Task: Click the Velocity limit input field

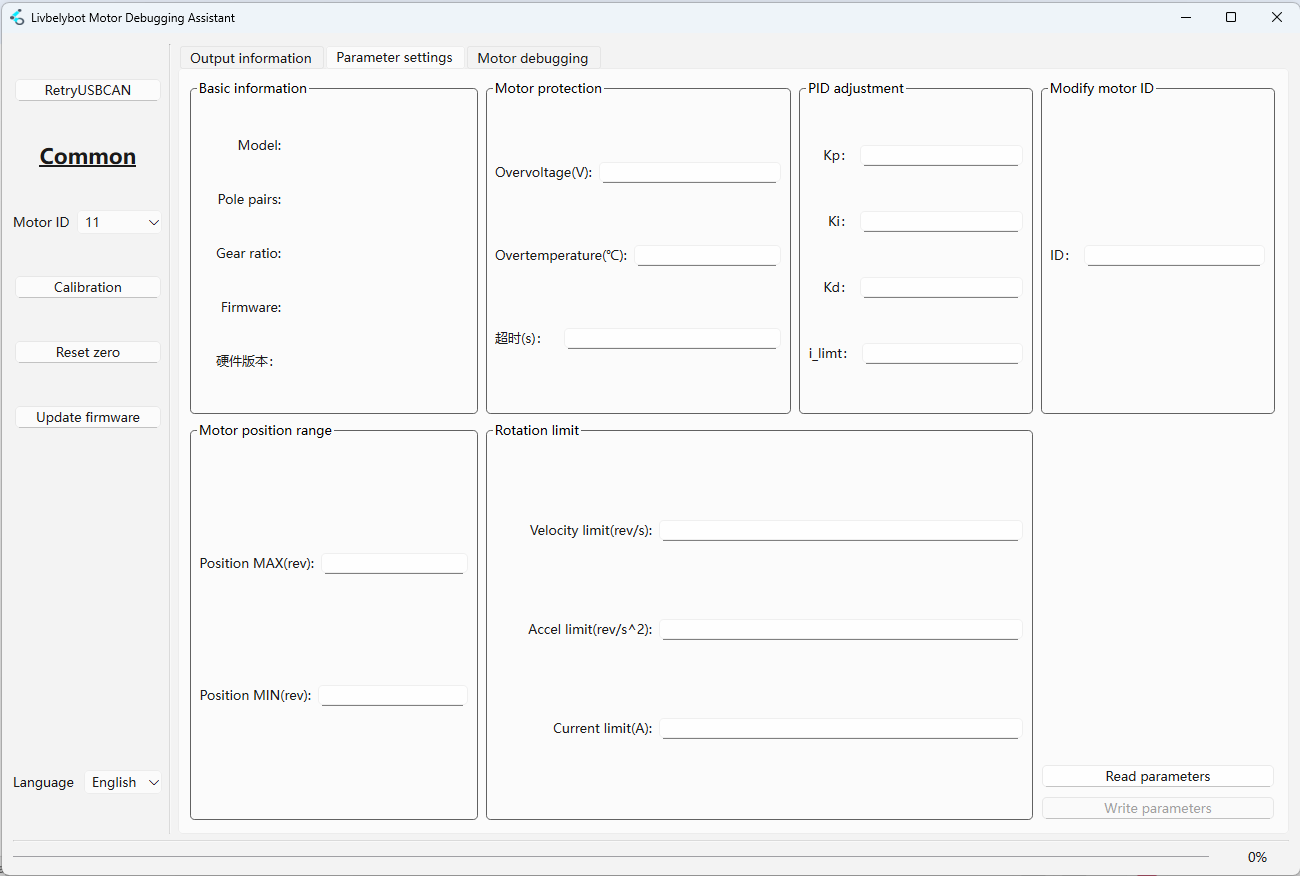Action: (x=840, y=530)
